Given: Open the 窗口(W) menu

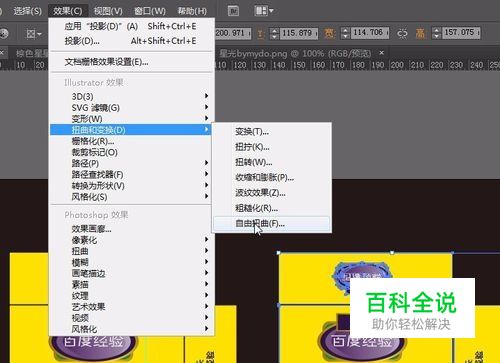Looking at the screenshot, I should coord(150,11).
